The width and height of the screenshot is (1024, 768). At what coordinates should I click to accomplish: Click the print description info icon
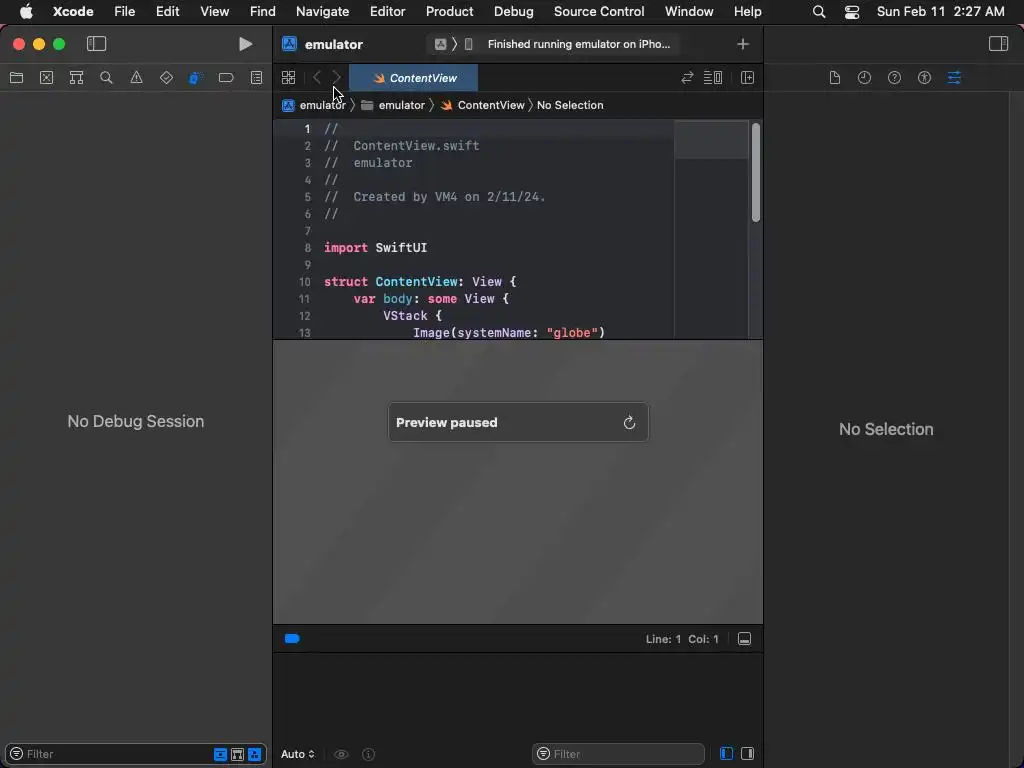coord(368,754)
